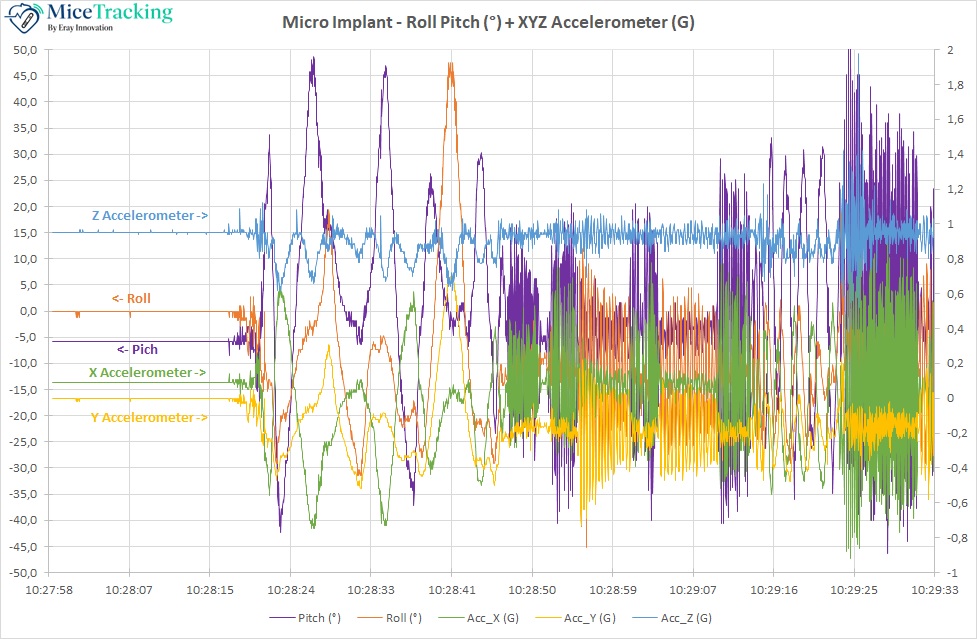Select the orange '<- Roll' annotation label
The height and width of the screenshot is (639, 977).
pos(131,298)
